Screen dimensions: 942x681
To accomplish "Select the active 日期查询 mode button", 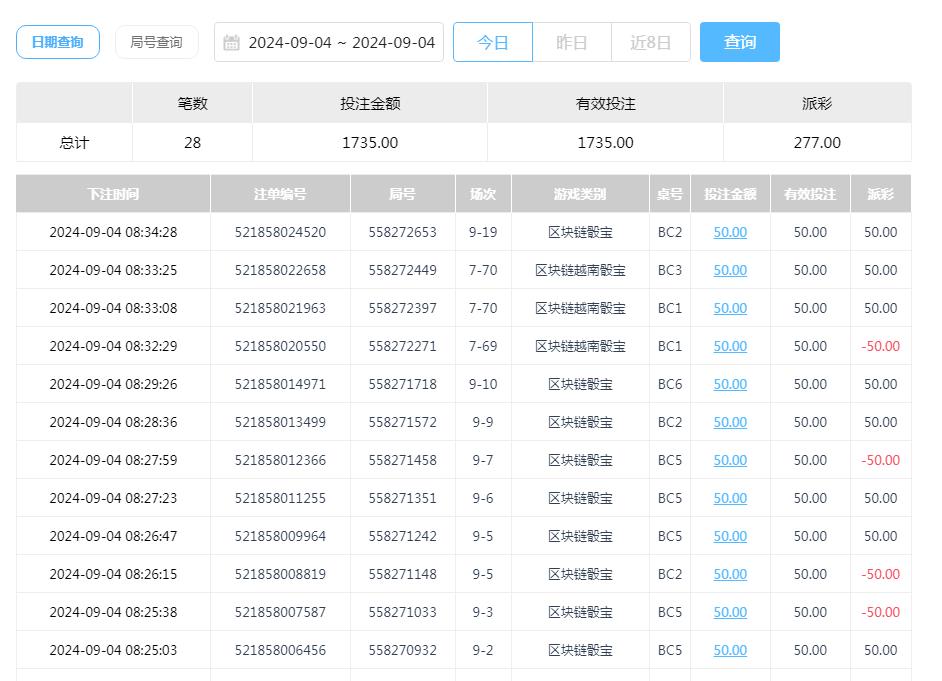I will point(58,42).
